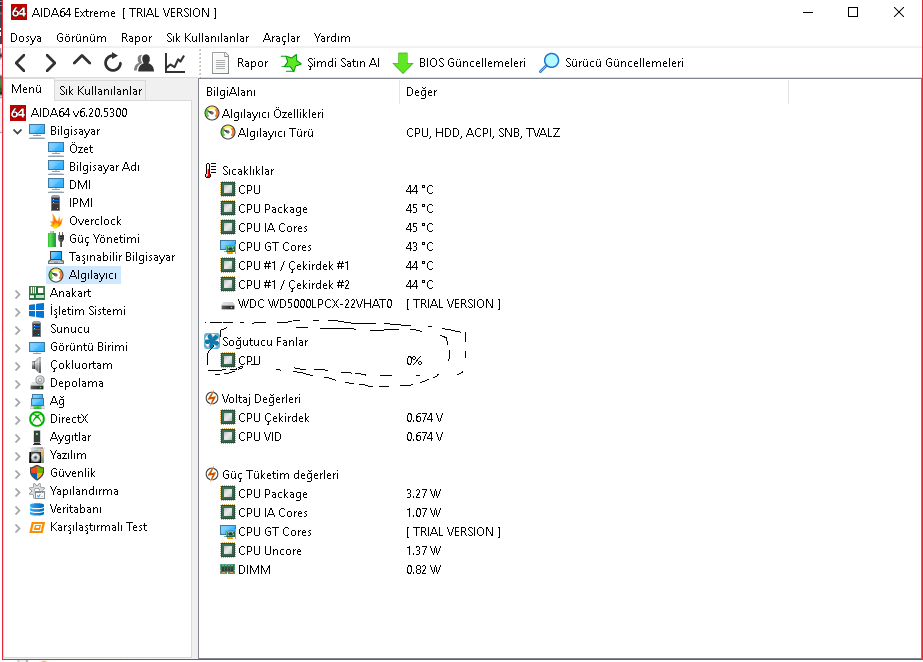Click the Anakart motherboard icon
923x662 pixels.
[x=36, y=293]
